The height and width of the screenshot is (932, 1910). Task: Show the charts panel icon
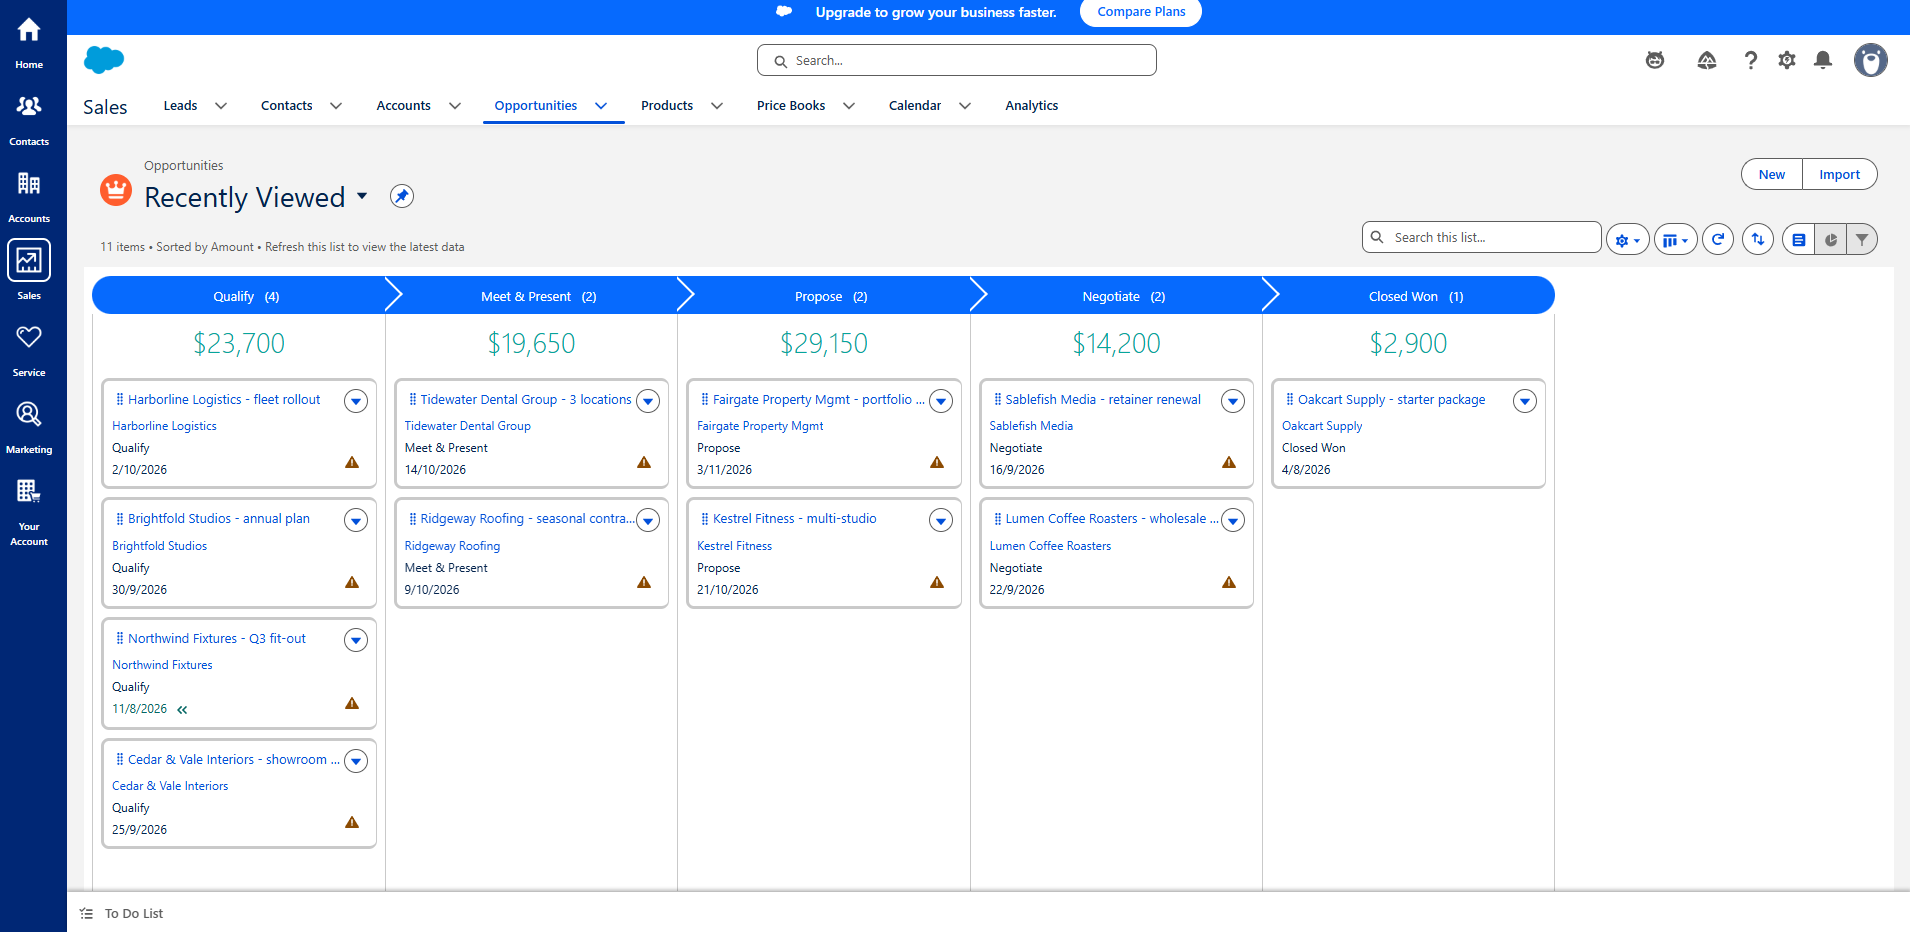click(x=1831, y=239)
